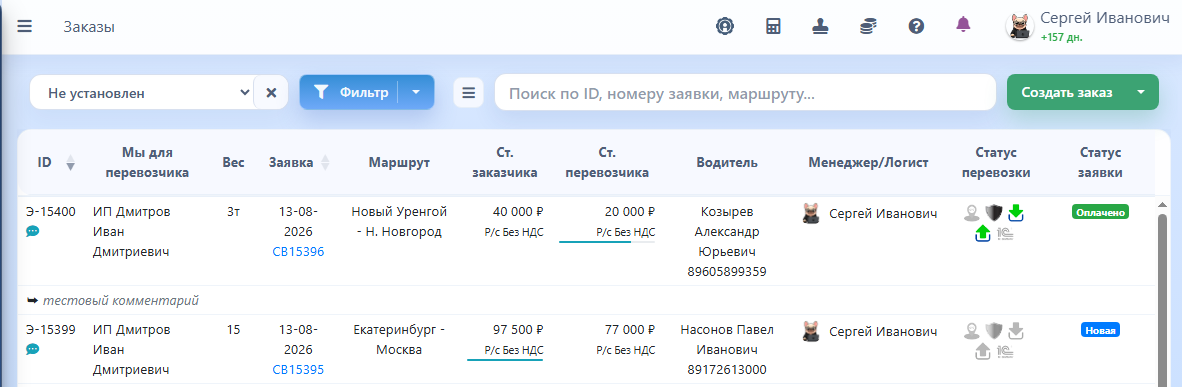
Task: Click the Водитель column header
Action: 727,162
